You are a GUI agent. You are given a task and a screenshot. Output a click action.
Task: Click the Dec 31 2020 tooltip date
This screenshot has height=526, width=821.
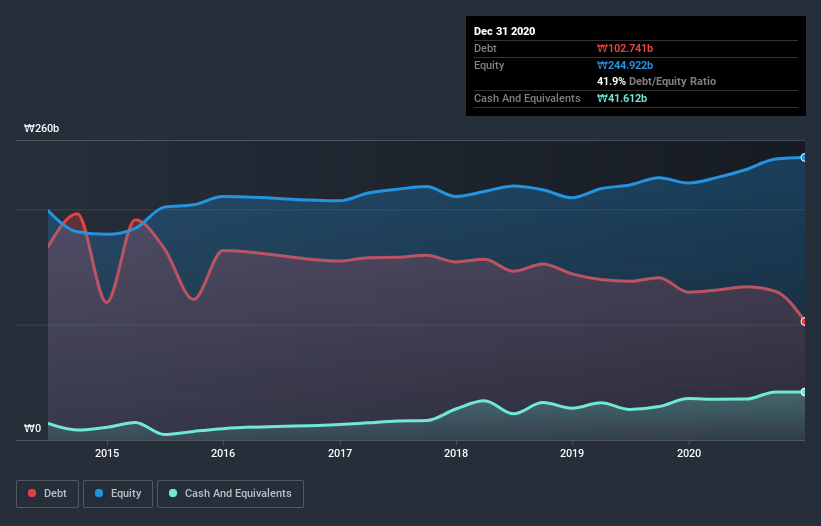click(504, 31)
